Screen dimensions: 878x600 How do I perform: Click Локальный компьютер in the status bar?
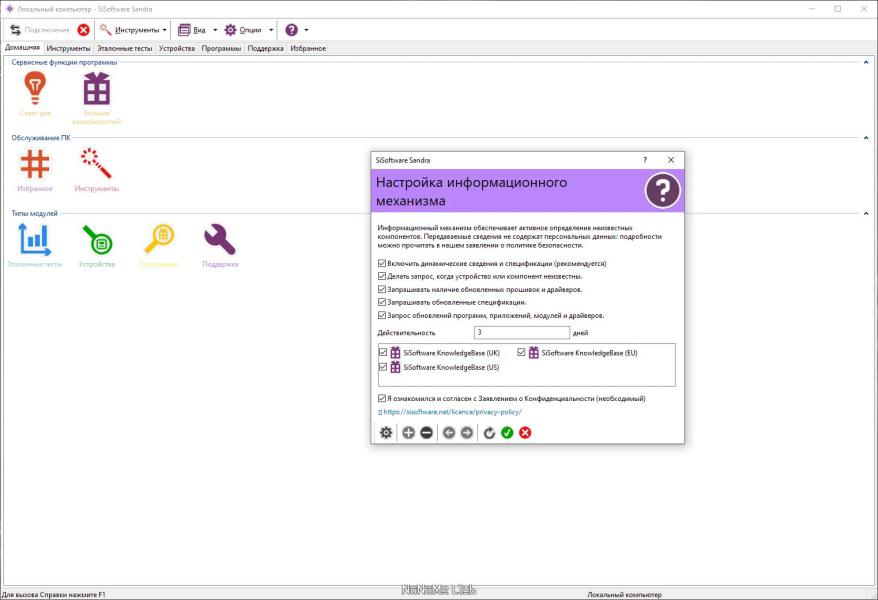[x=624, y=594]
